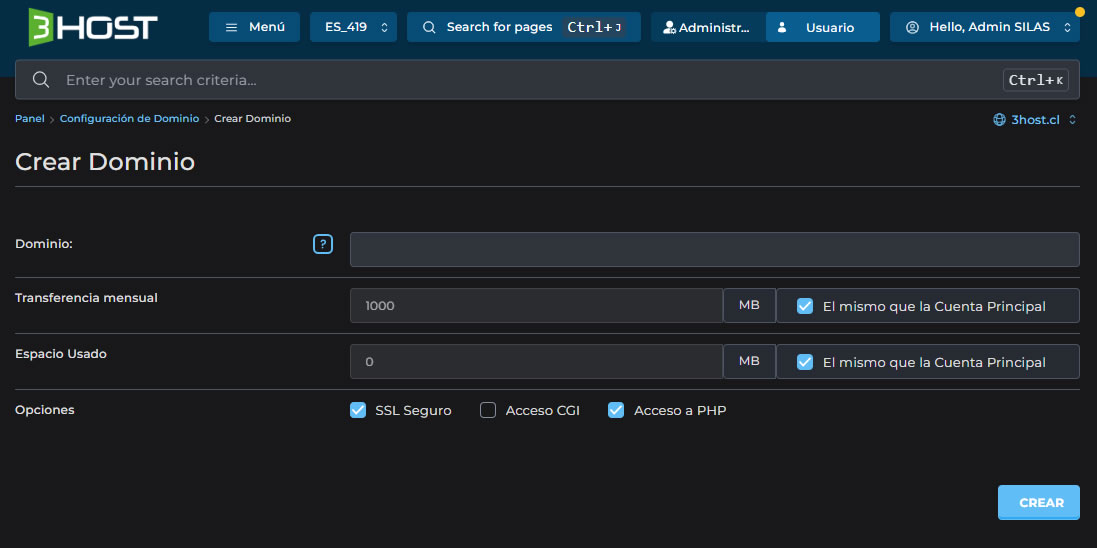
Task: Expand the 3host.cl domain selector
Action: (1035, 120)
